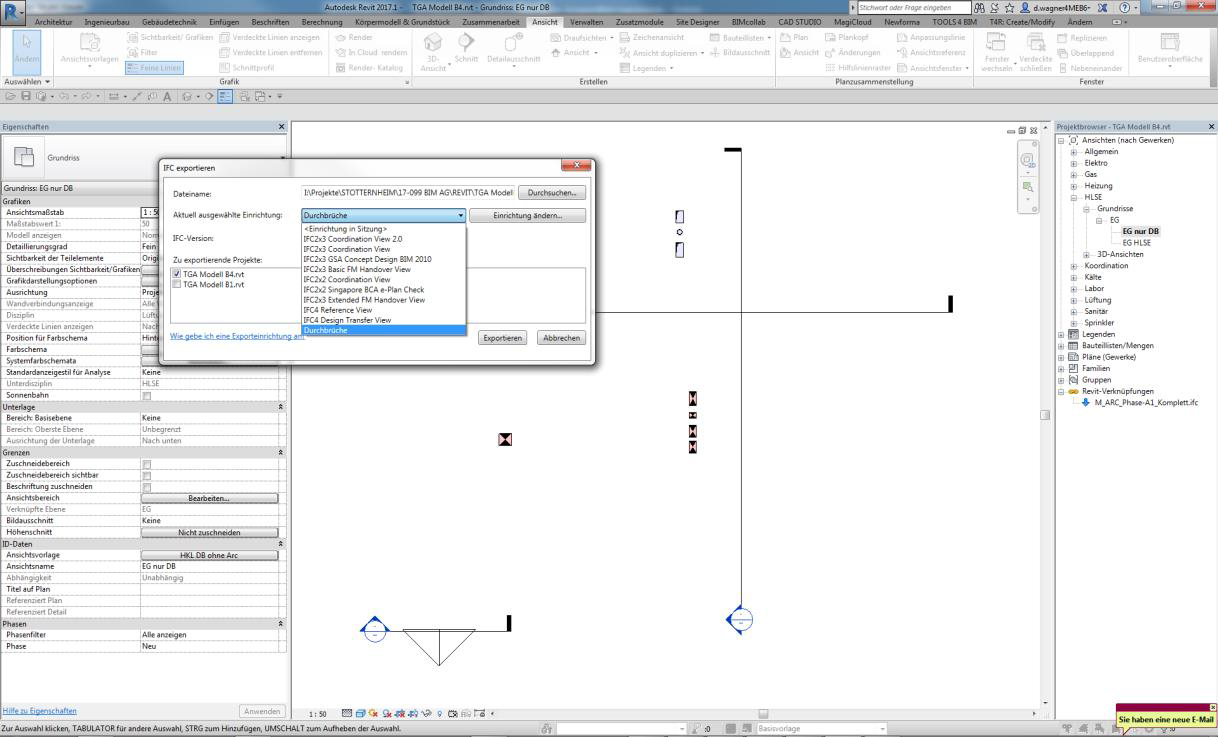Click the new E-Mail notification popup
Image resolution: width=1218 pixels, height=737 pixels.
point(1165,718)
